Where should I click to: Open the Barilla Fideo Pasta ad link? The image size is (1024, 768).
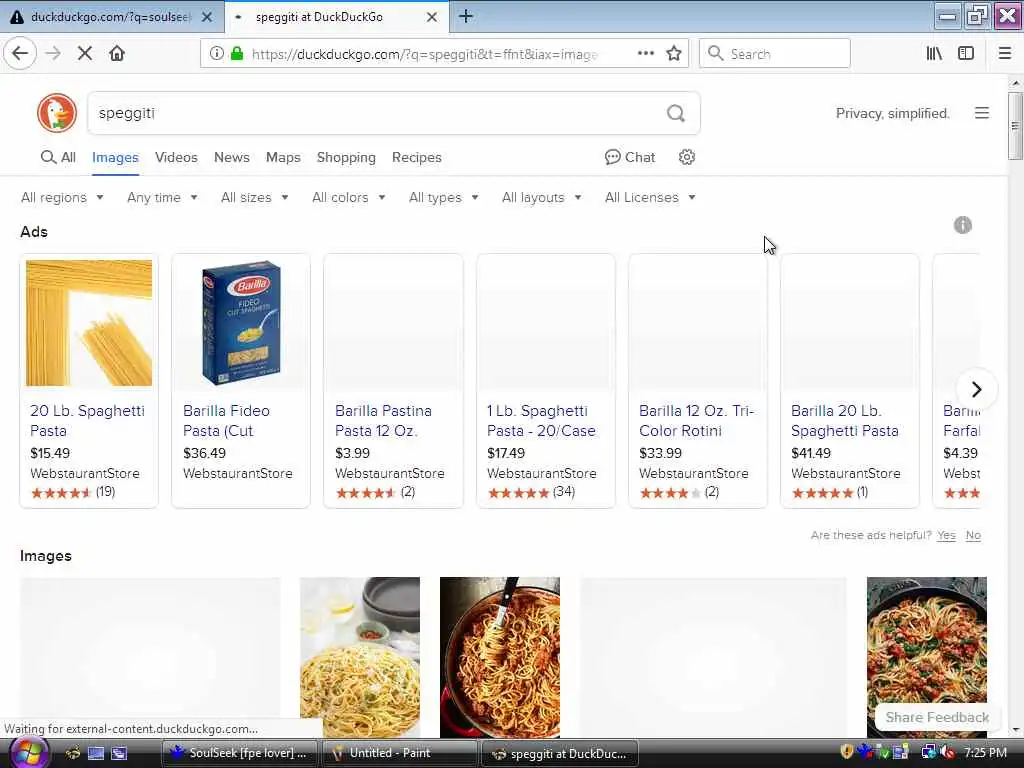pos(226,421)
